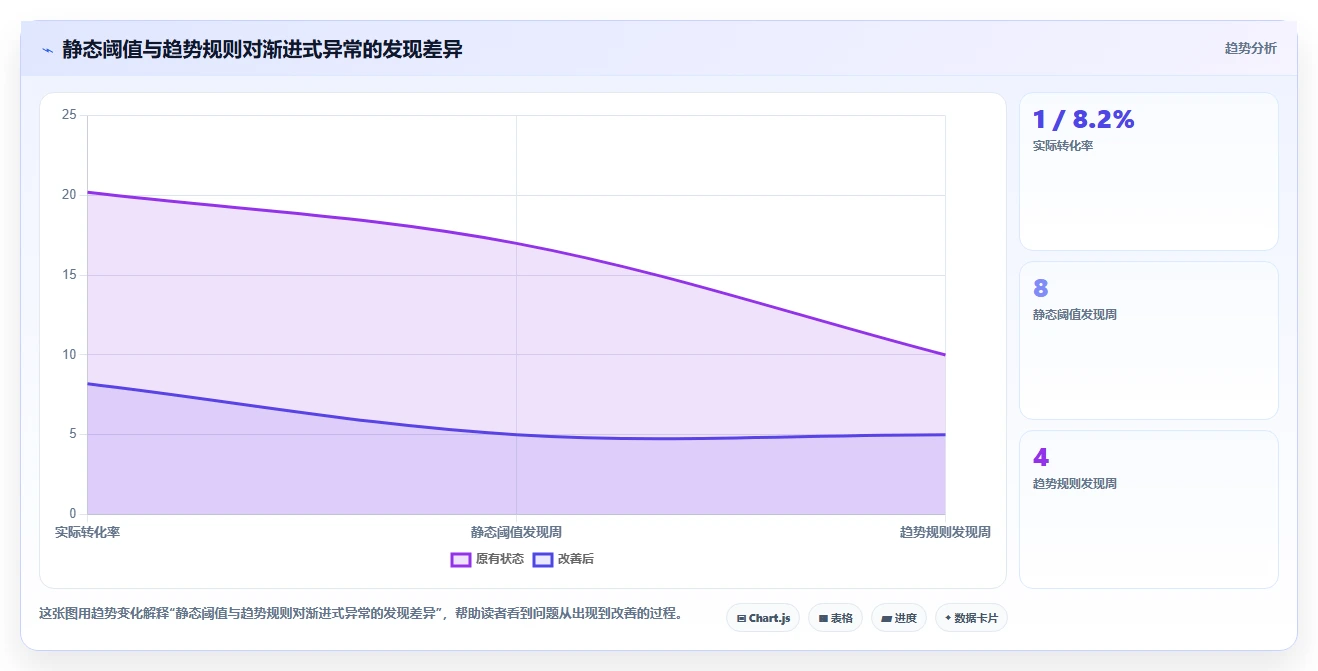
Task: Click the 数据卡片 tag button
Action: [x=971, y=618]
